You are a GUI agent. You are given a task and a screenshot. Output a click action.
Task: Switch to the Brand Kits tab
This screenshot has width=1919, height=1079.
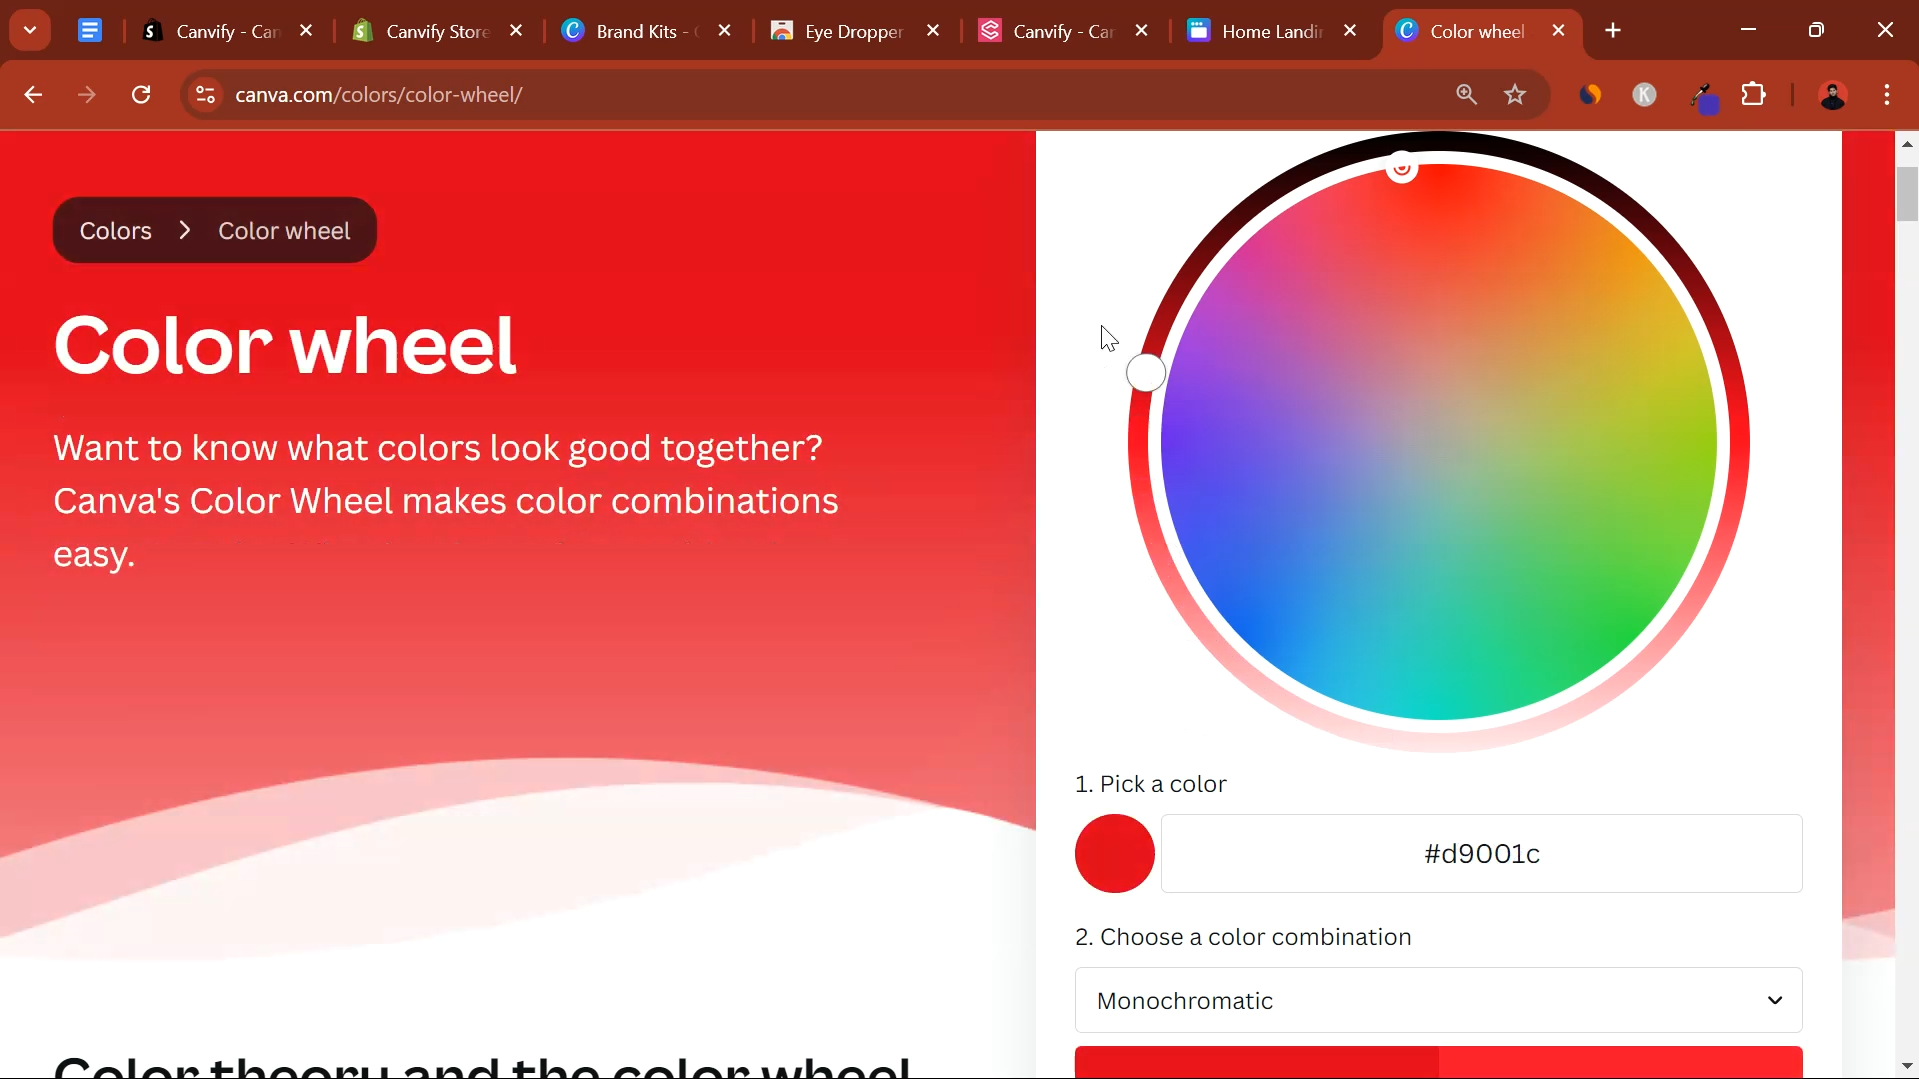click(646, 31)
